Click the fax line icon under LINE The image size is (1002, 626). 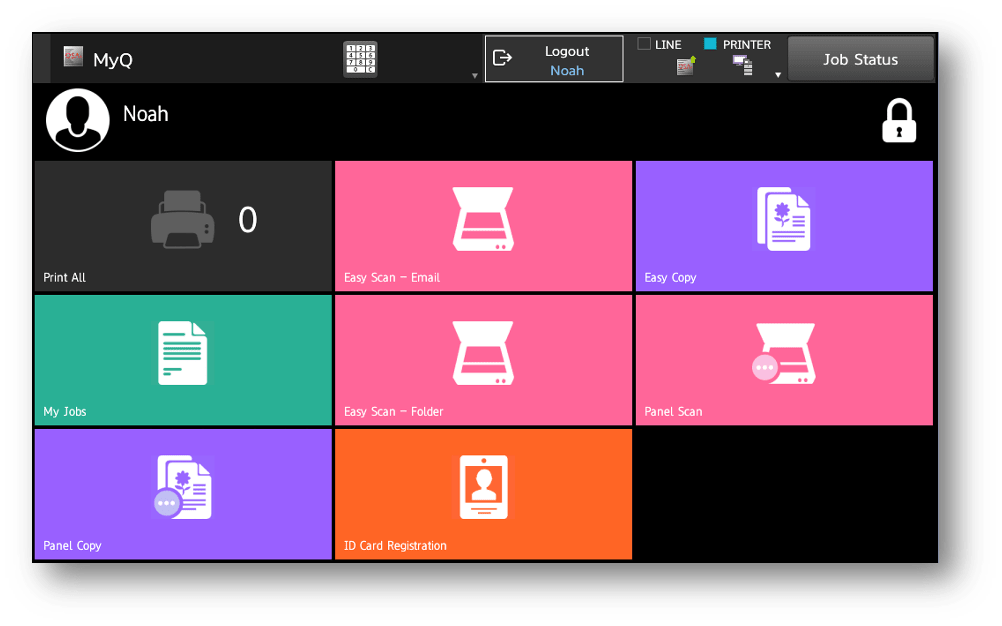pyautogui.click(x=686, y=66)
